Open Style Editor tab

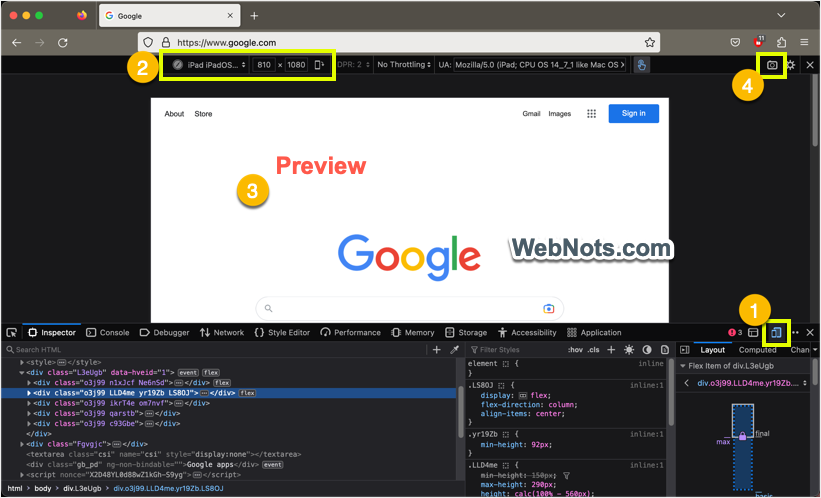coord(282,333)
